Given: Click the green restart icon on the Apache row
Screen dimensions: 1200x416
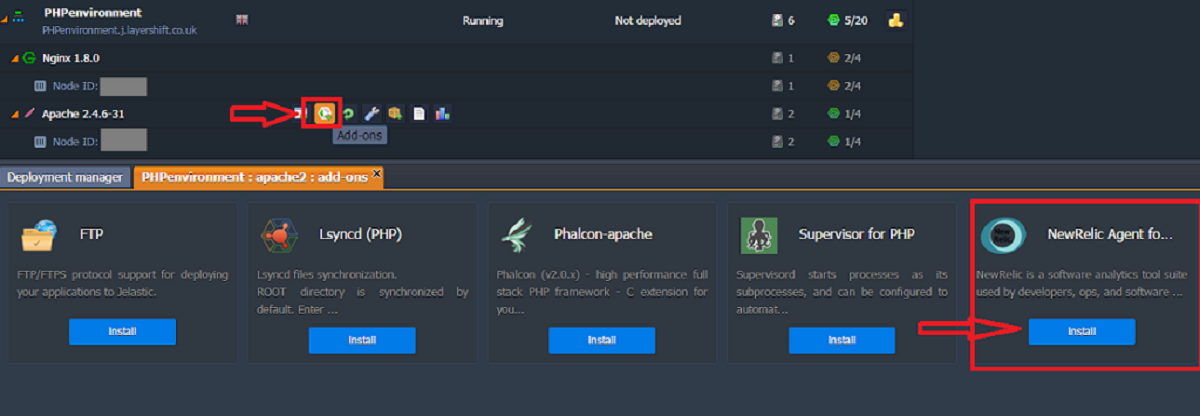Looking at the screenshot, I should pos(348,114).
